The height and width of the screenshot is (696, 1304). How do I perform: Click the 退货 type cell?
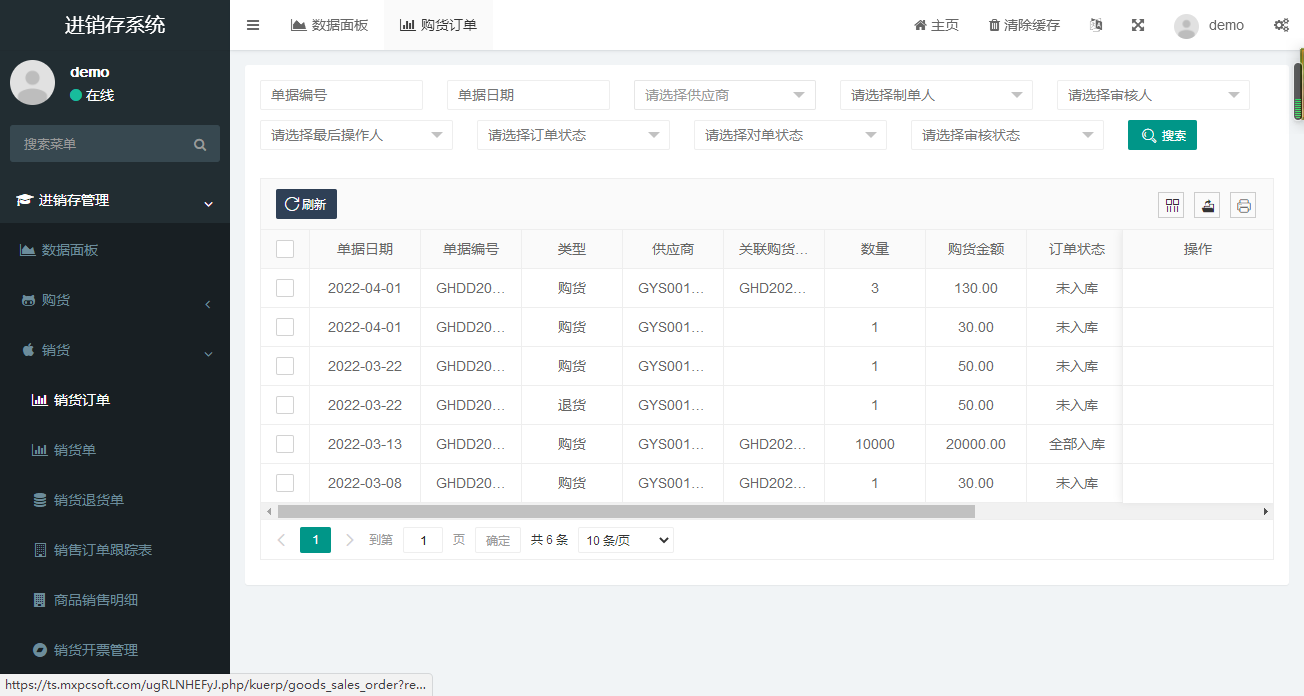point(572,405)
